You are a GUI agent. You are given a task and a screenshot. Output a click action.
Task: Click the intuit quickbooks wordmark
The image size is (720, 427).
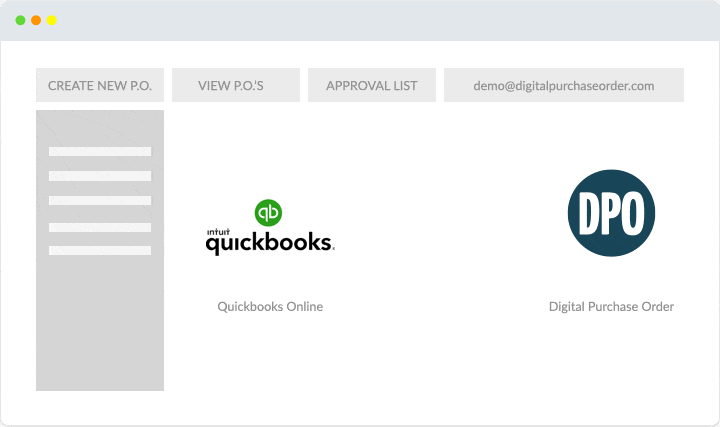(270, 242)
